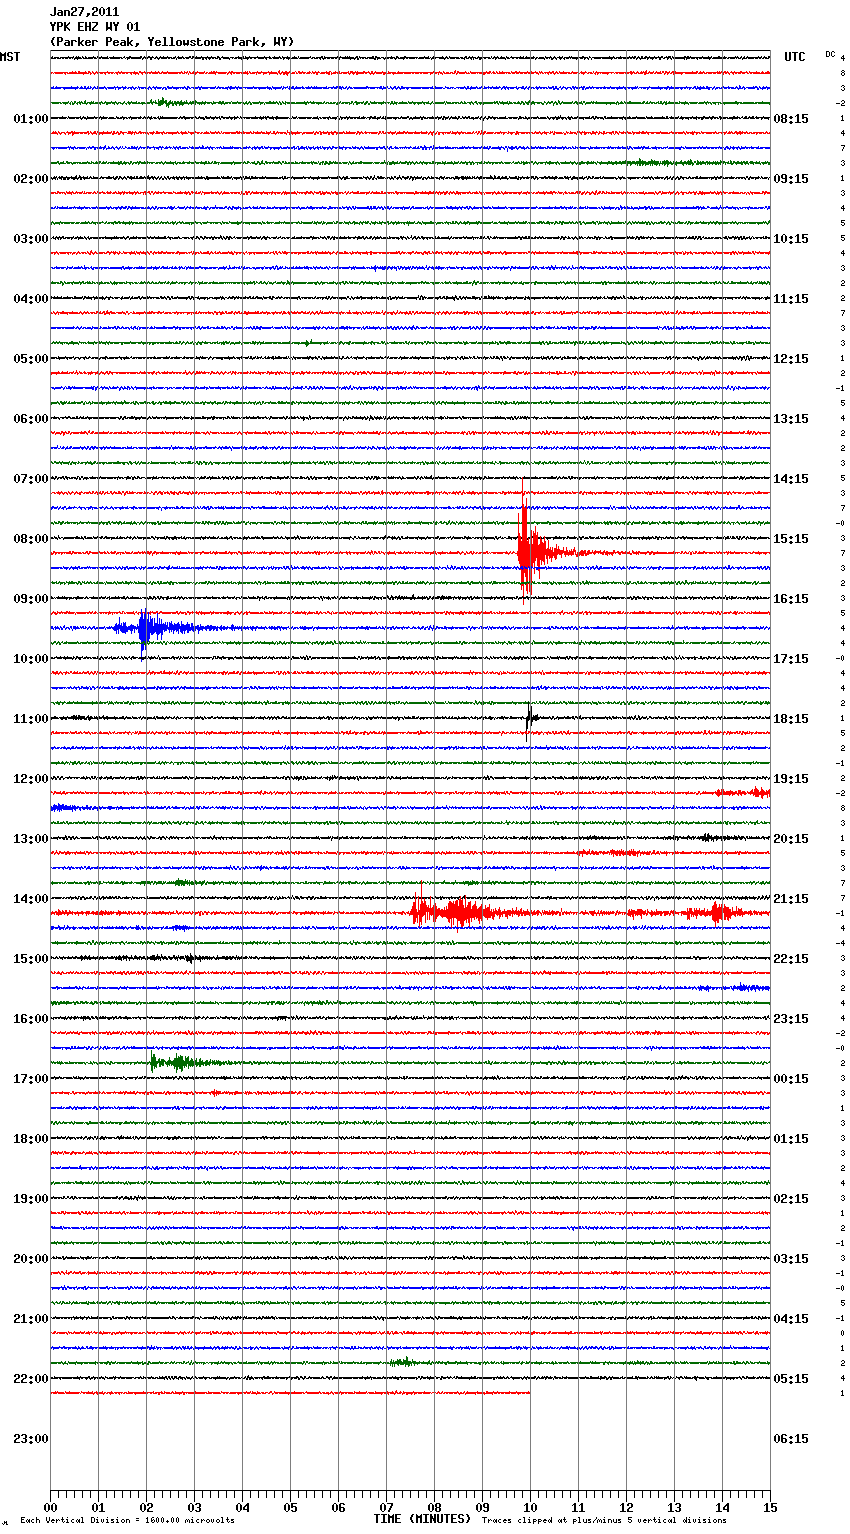
Task: Click the 23:15 UTC time label
Action: pyautogui.click(x=791, y=1019)
